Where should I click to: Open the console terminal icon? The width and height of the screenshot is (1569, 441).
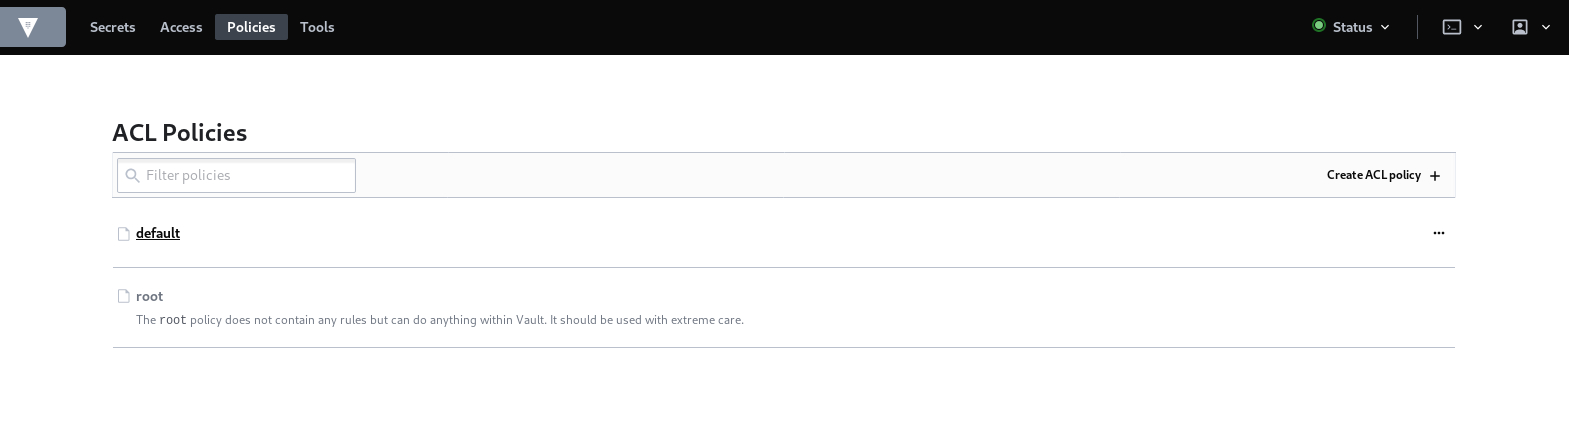coord(1452,27)
